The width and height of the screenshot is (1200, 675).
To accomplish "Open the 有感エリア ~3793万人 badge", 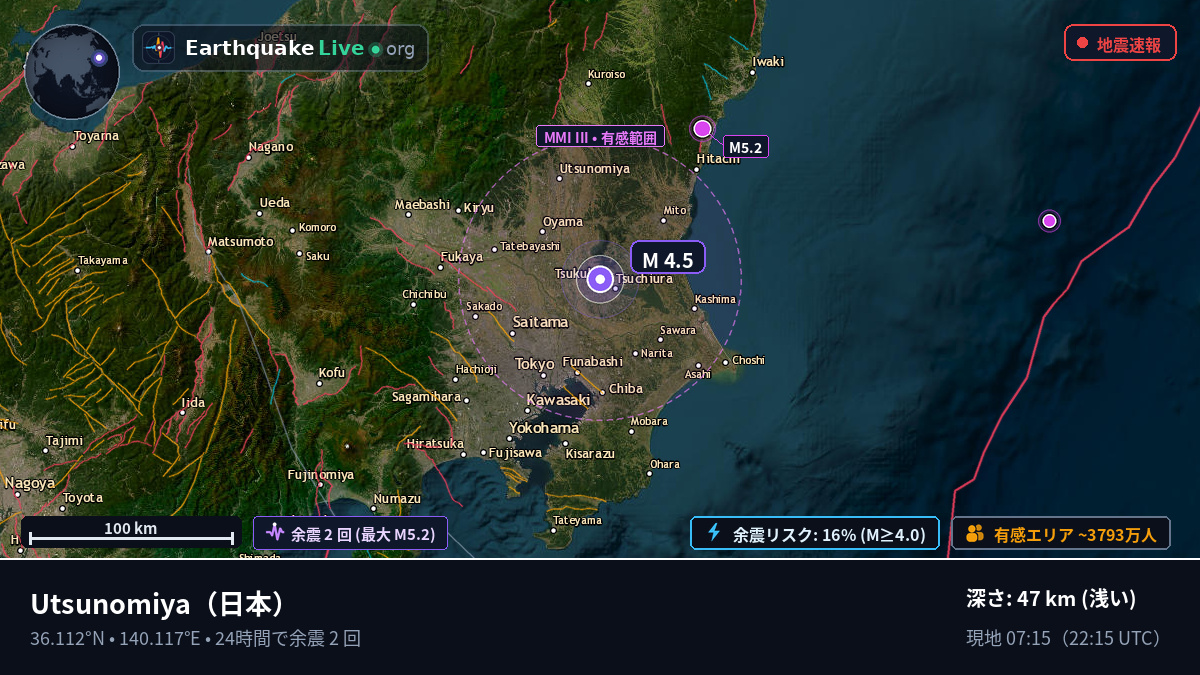I will (1061, 533).
